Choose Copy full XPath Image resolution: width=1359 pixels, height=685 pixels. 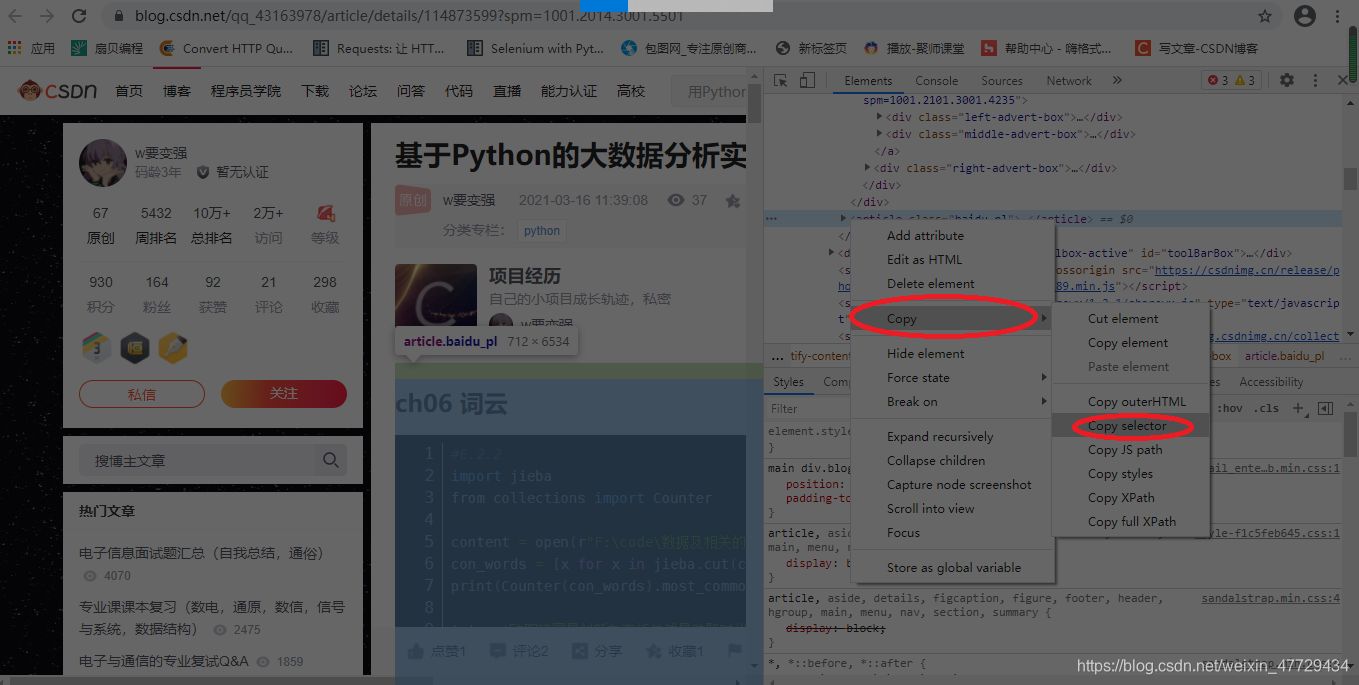tap(1130, 522)
